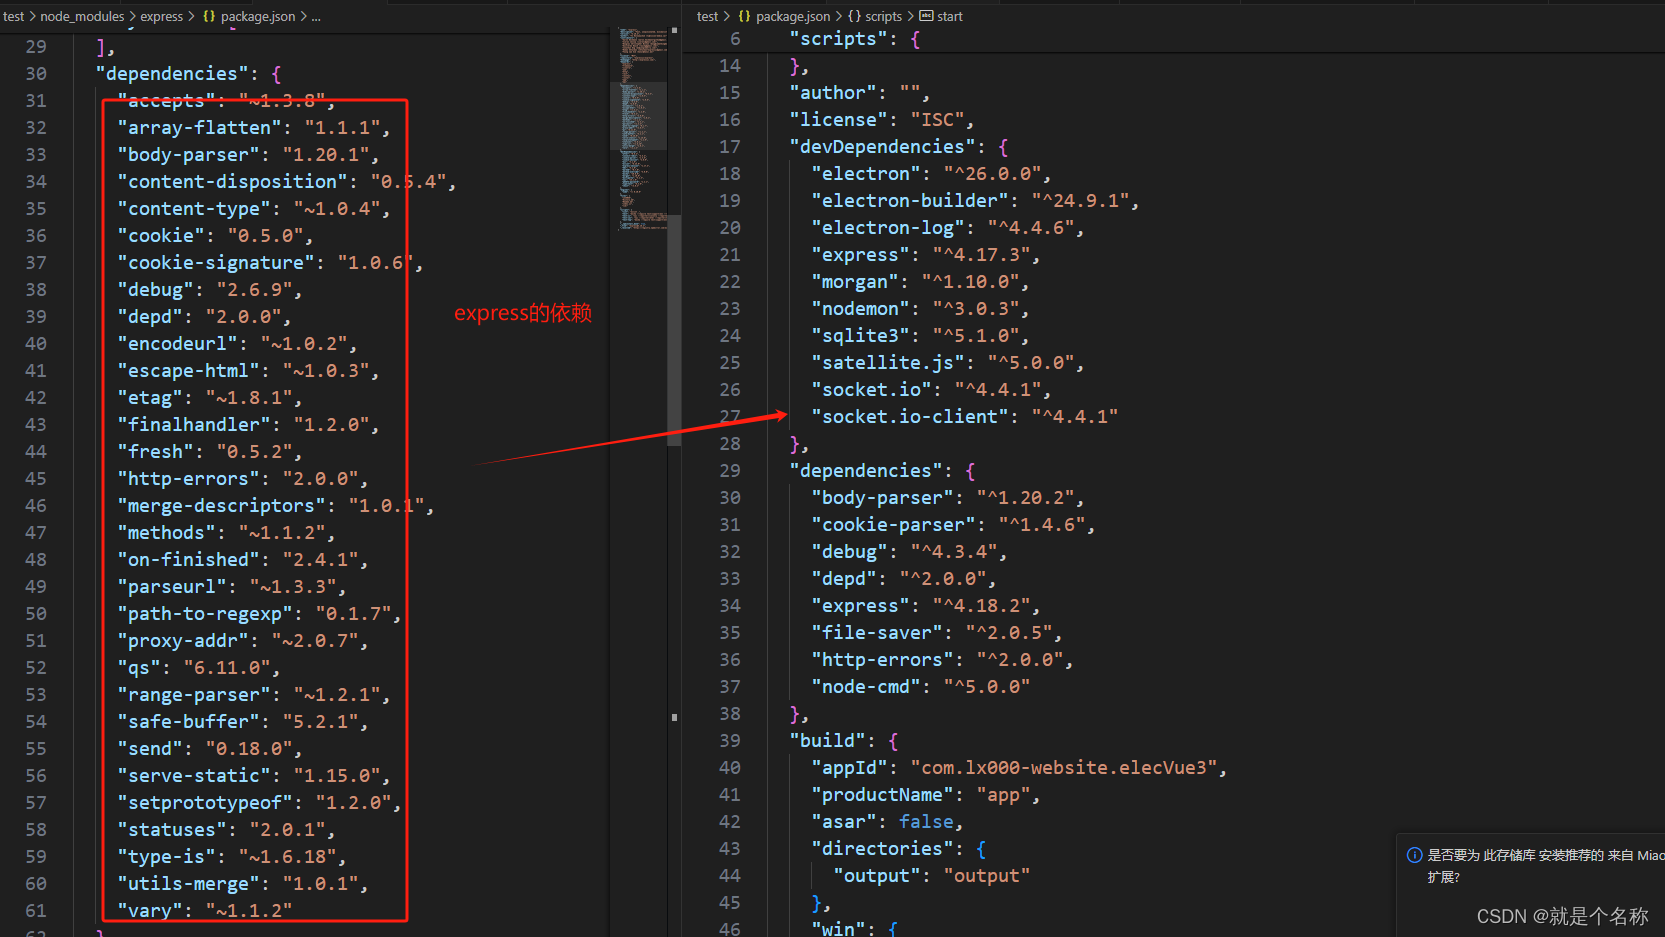Click the "cookie-signature" line
Viewport: 1665px width, 937px height.
[x=270, y=263]
